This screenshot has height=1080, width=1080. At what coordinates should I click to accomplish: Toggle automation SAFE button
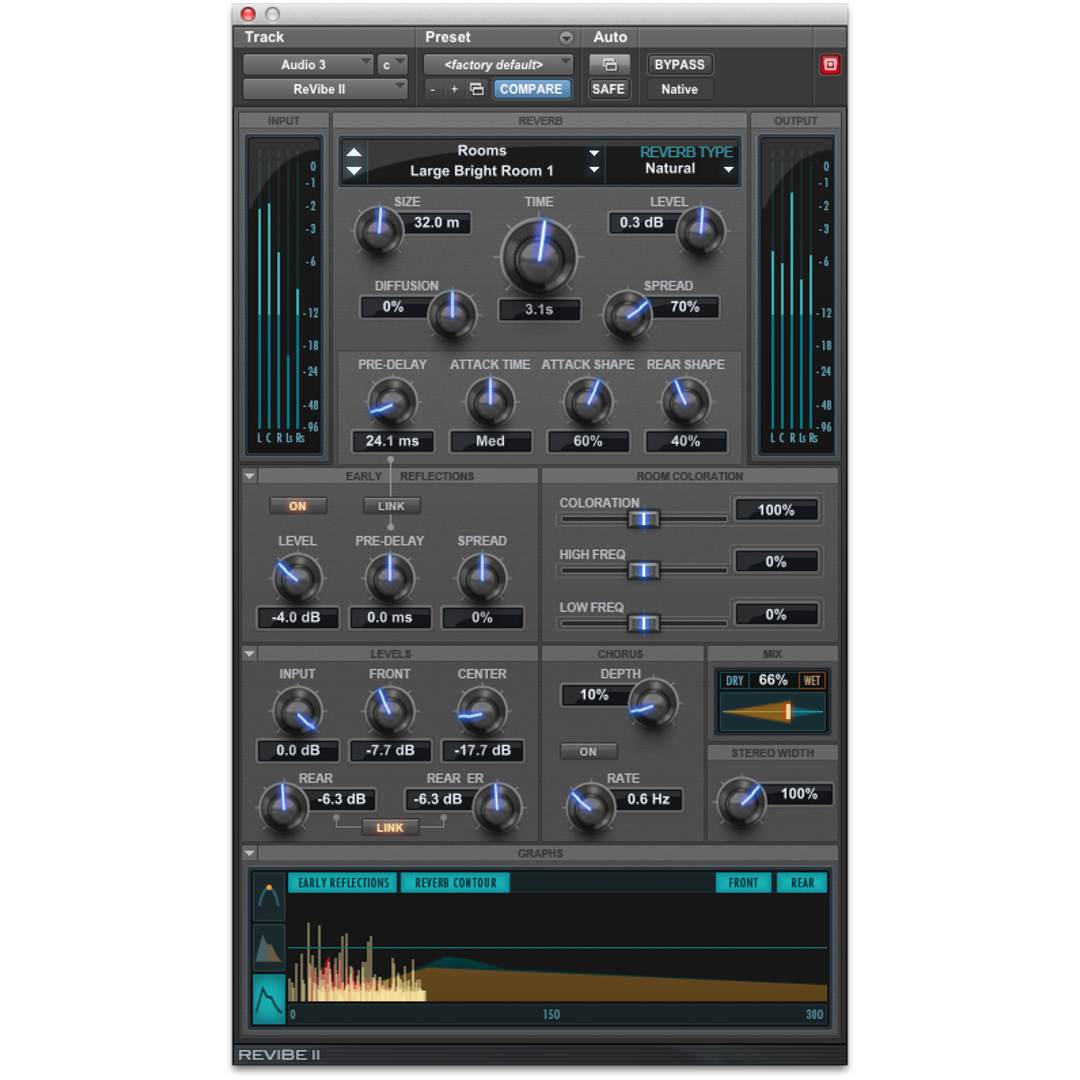click(608, 89)
